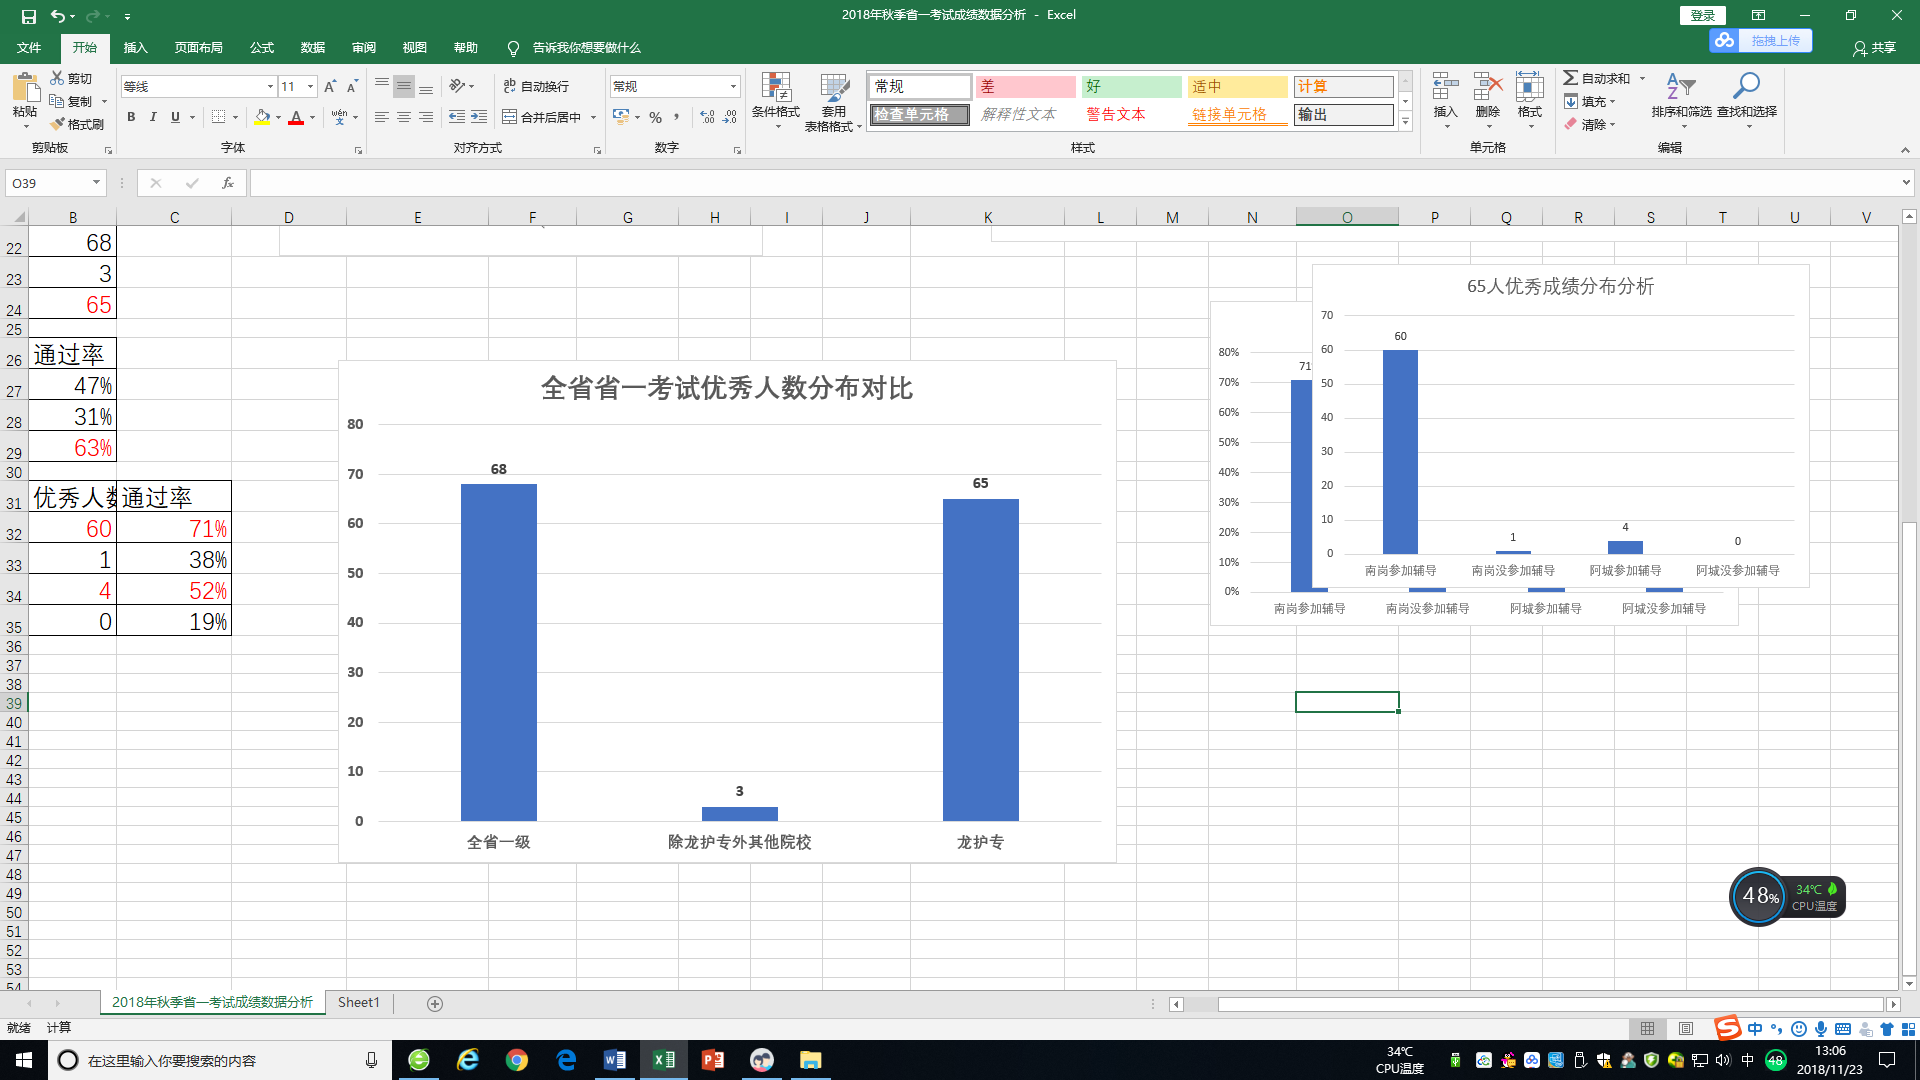The height and width of the screenshot is (1080, 1920).
Task: Click the Sign-in button in title bar
Action: point(1702,15)
